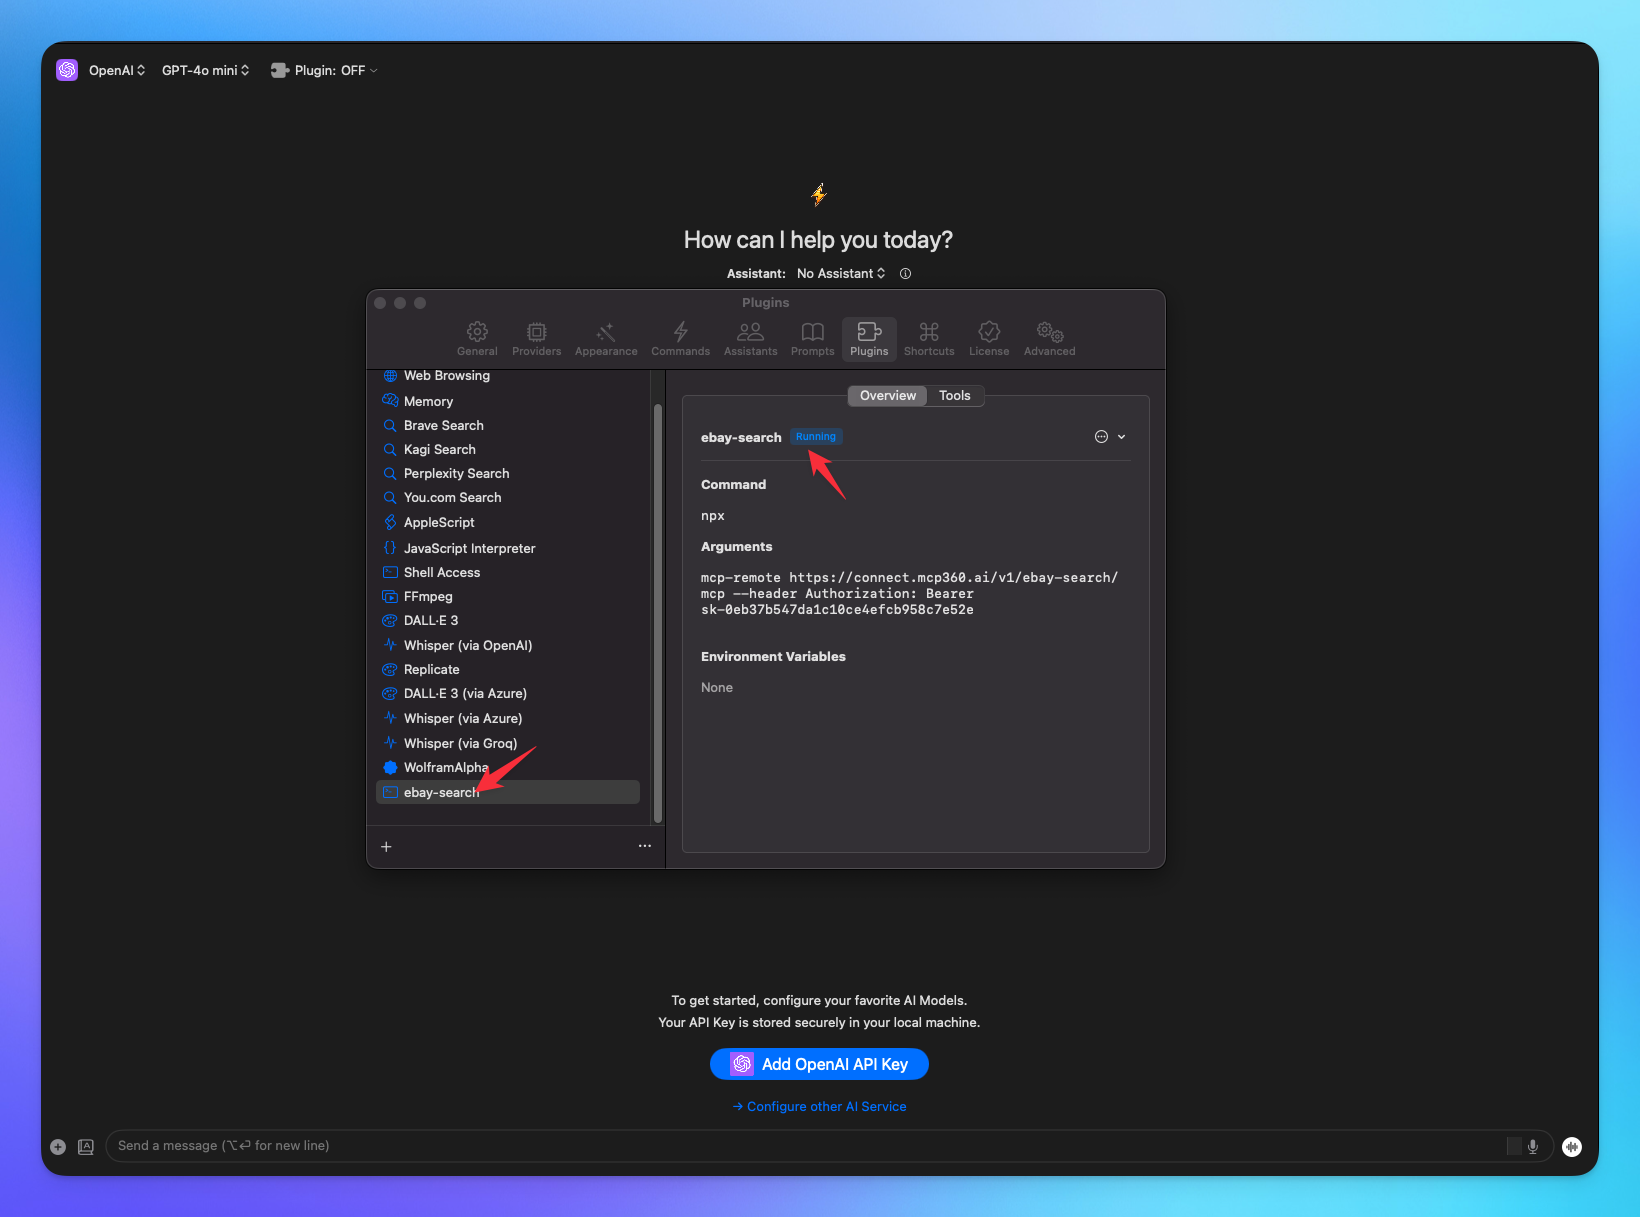Click the microphone icon in the message bar
1640x1217 pixels.
pyautogui.click(x=1532, y=1146)
